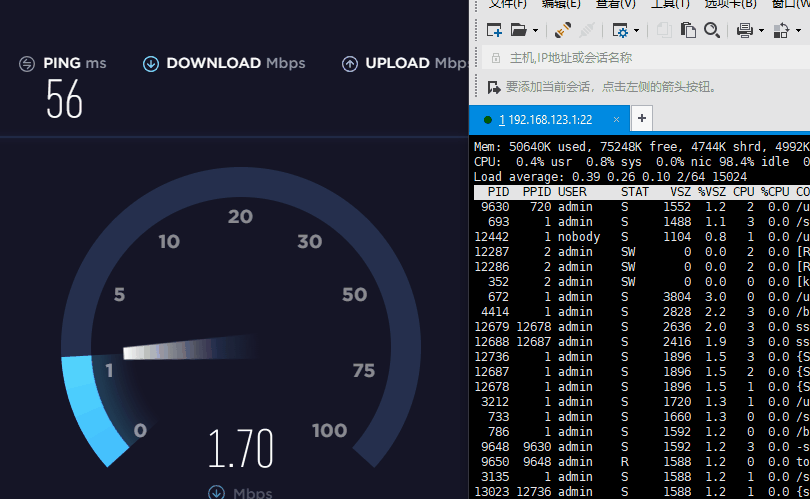Click the USER column header in terminal
Screen dimensions: 810x499
(572, 192)
